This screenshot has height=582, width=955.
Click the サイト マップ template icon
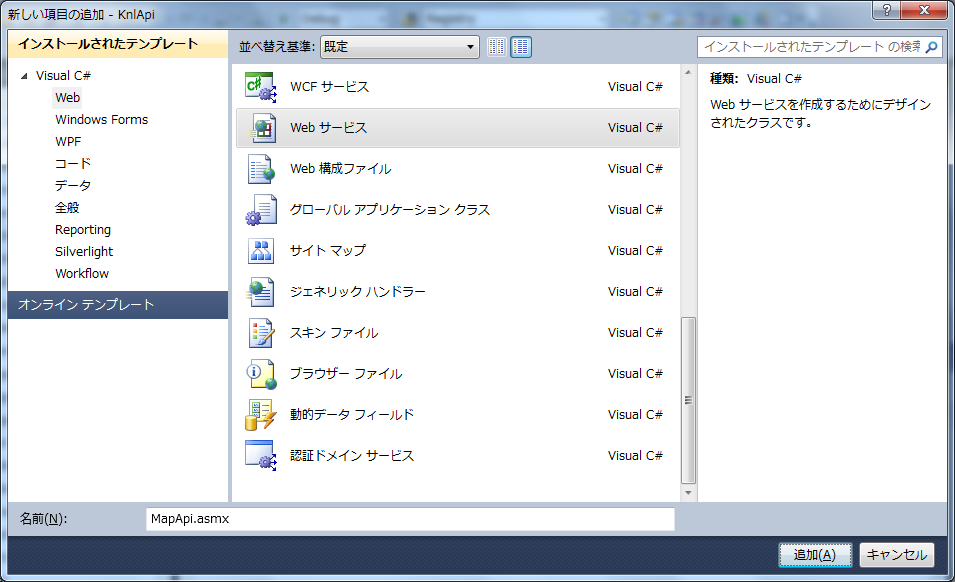[x=260, y=251]
